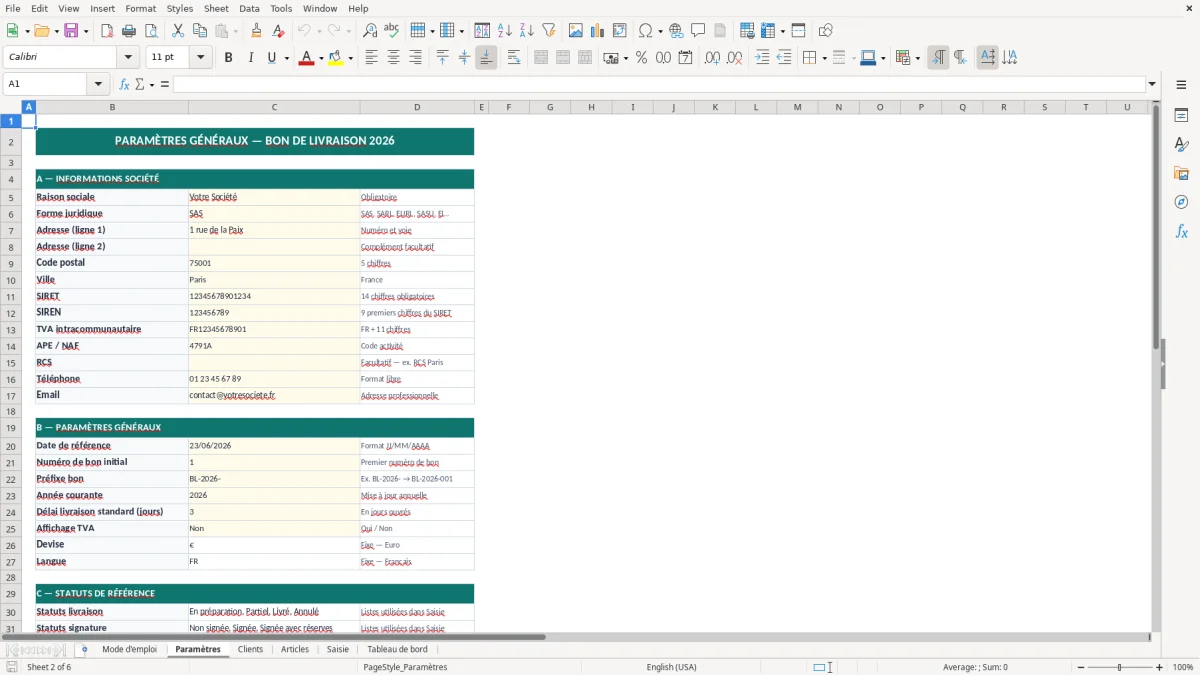Expand the Font Name dropdown
This screenshot has width=1200, height=675.
tap(128, 58)
